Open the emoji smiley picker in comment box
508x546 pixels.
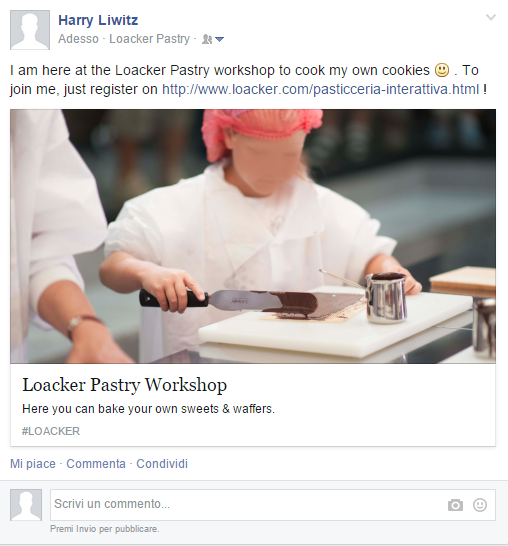pyautogui.click(x=479, y=505)
